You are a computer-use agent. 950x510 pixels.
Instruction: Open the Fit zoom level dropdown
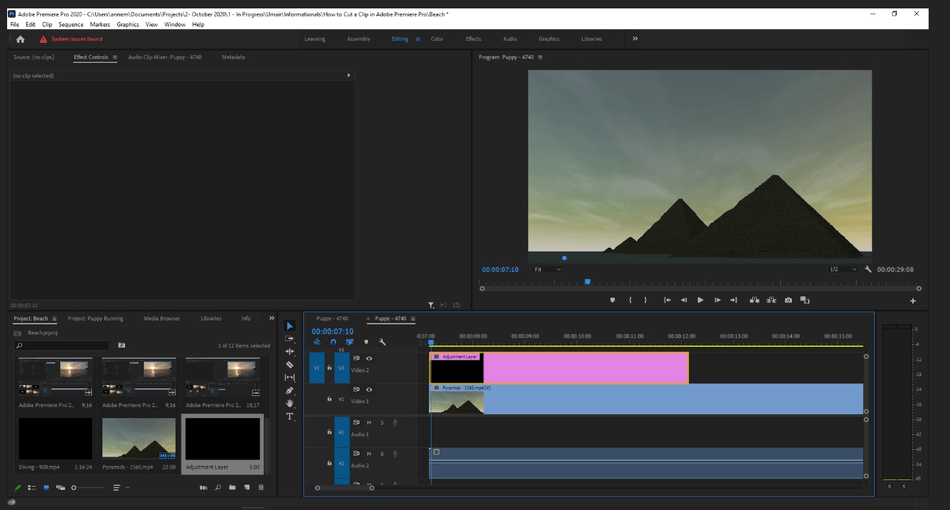click(x=547, y=269)
